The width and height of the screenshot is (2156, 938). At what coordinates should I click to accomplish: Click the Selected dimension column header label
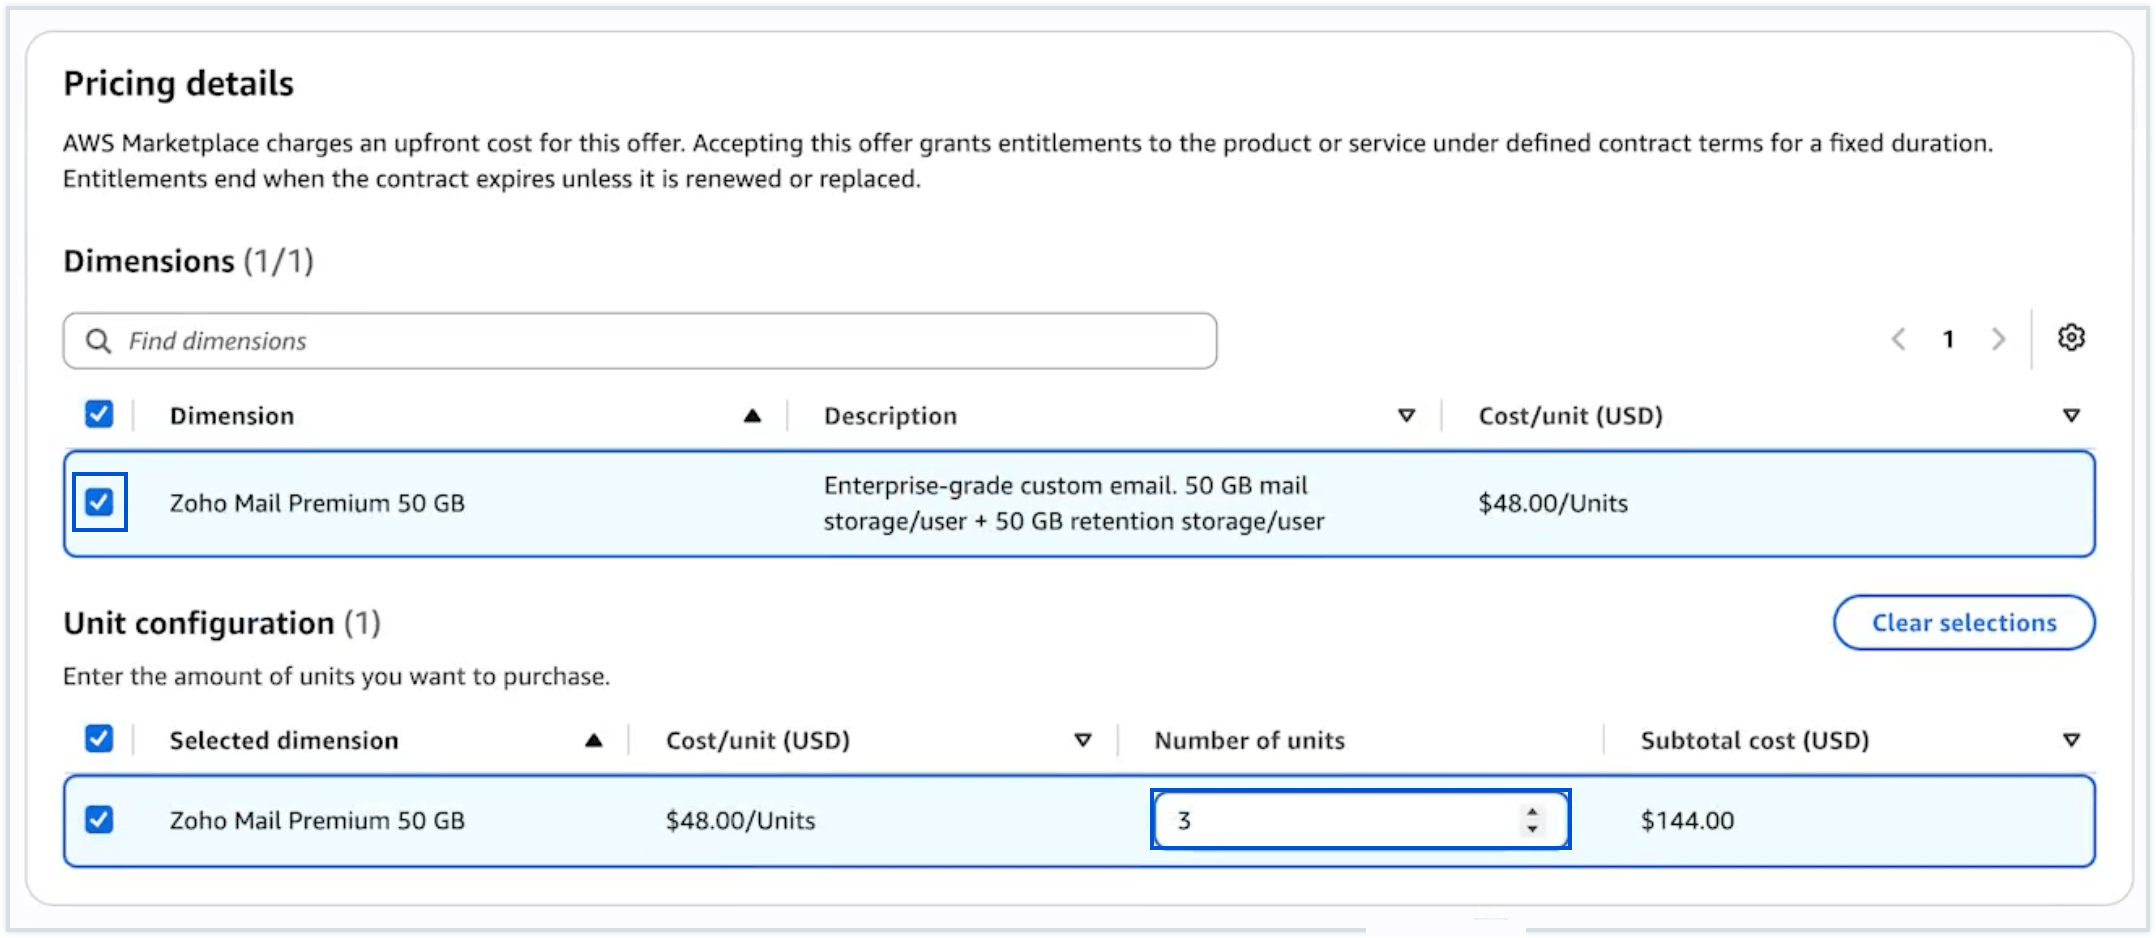click(284, 741)
